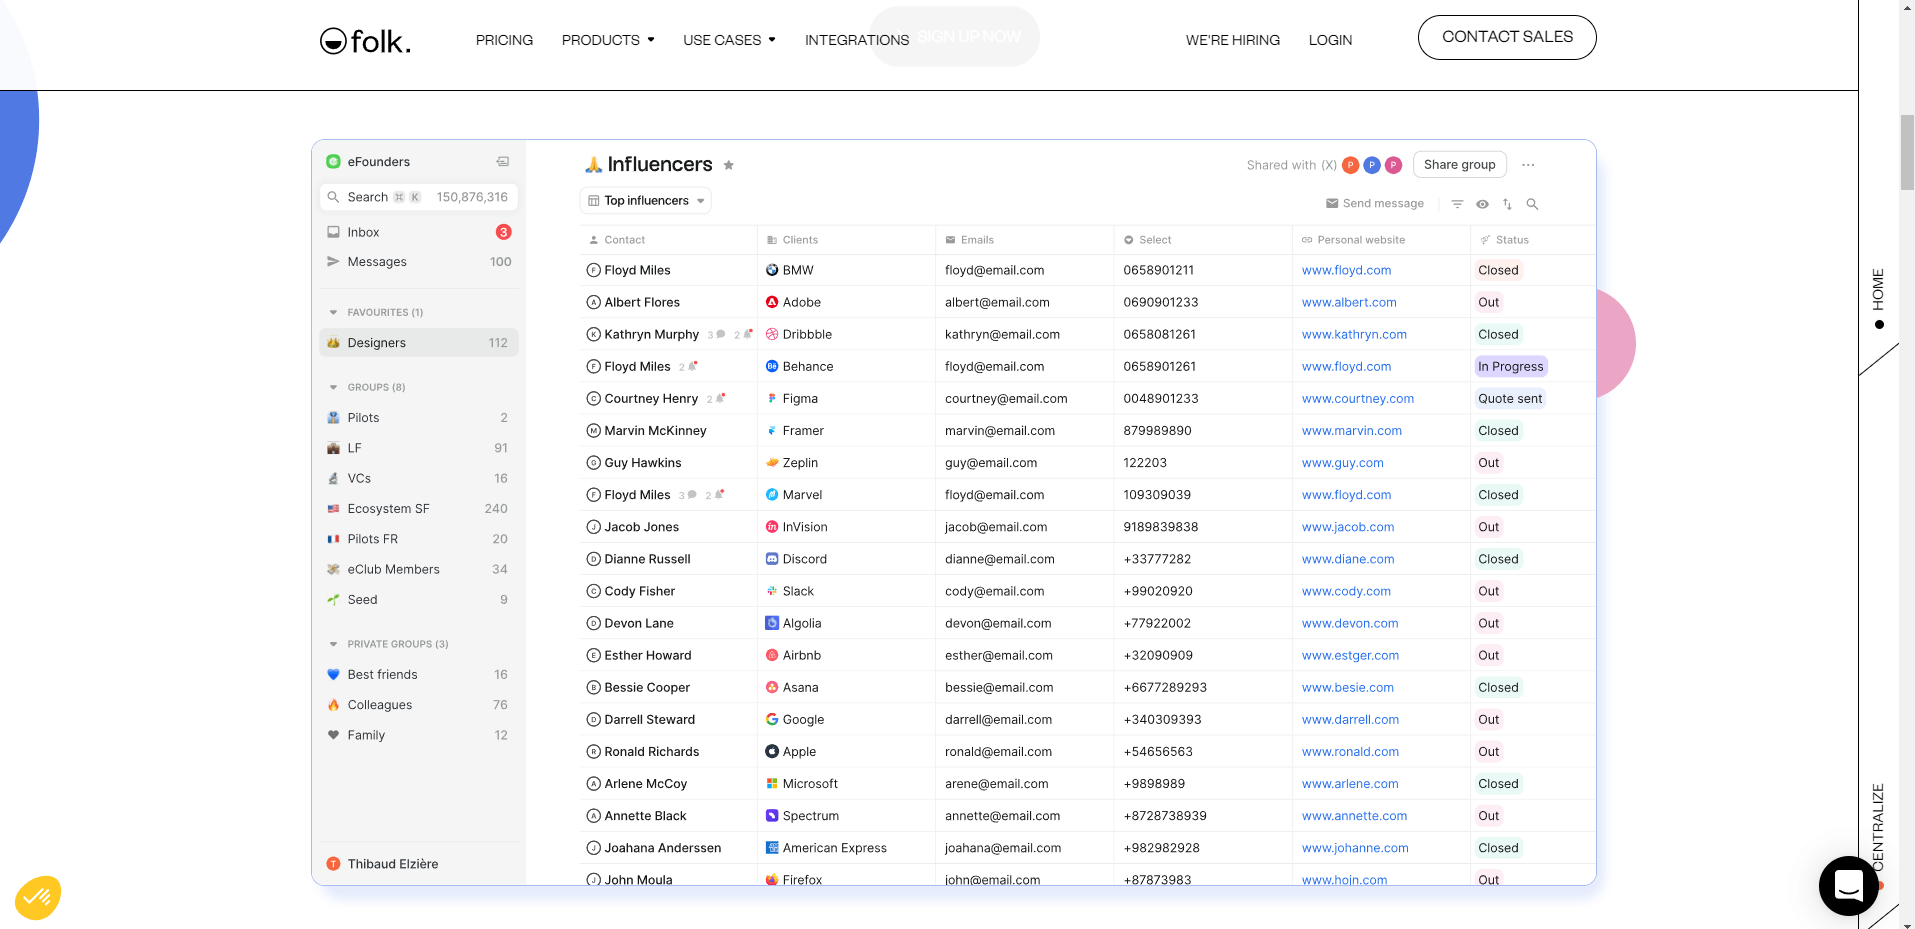This screenshot has width=1915, height=929.
Task: Click the eFounders workspace icon
Action: click(x=334, y=162)
